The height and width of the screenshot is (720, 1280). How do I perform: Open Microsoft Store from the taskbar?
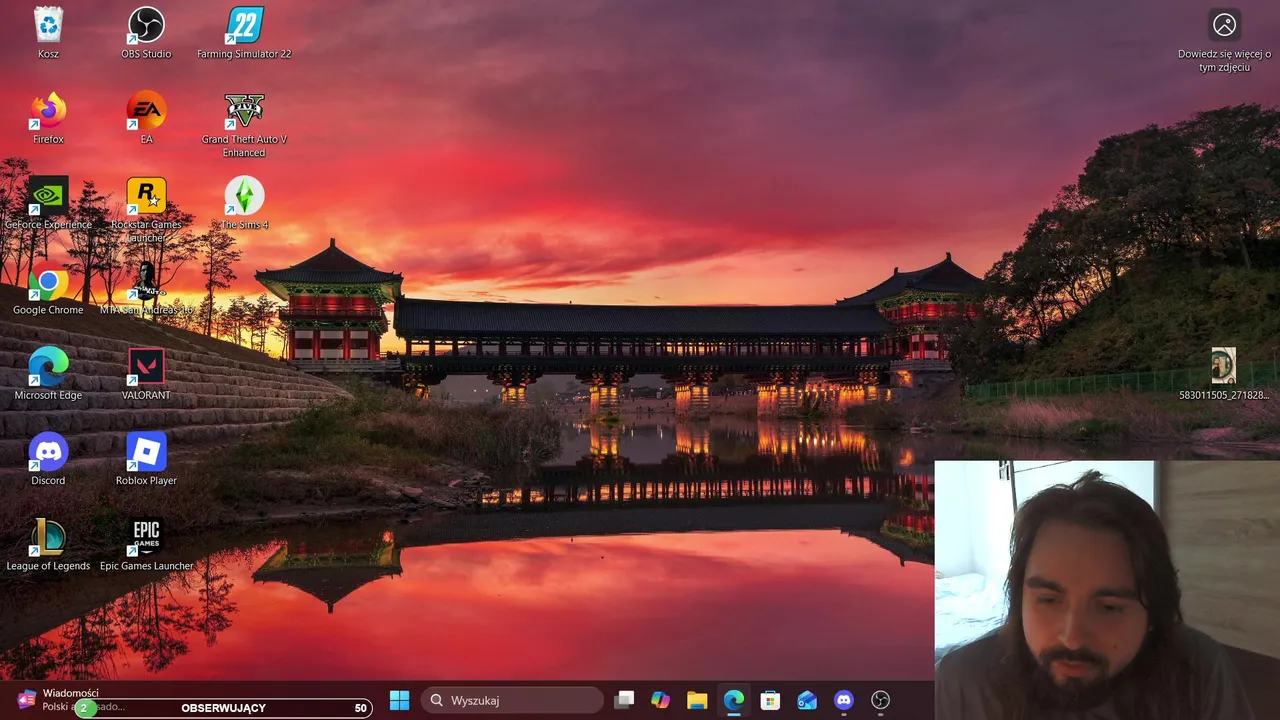[770, 700]
